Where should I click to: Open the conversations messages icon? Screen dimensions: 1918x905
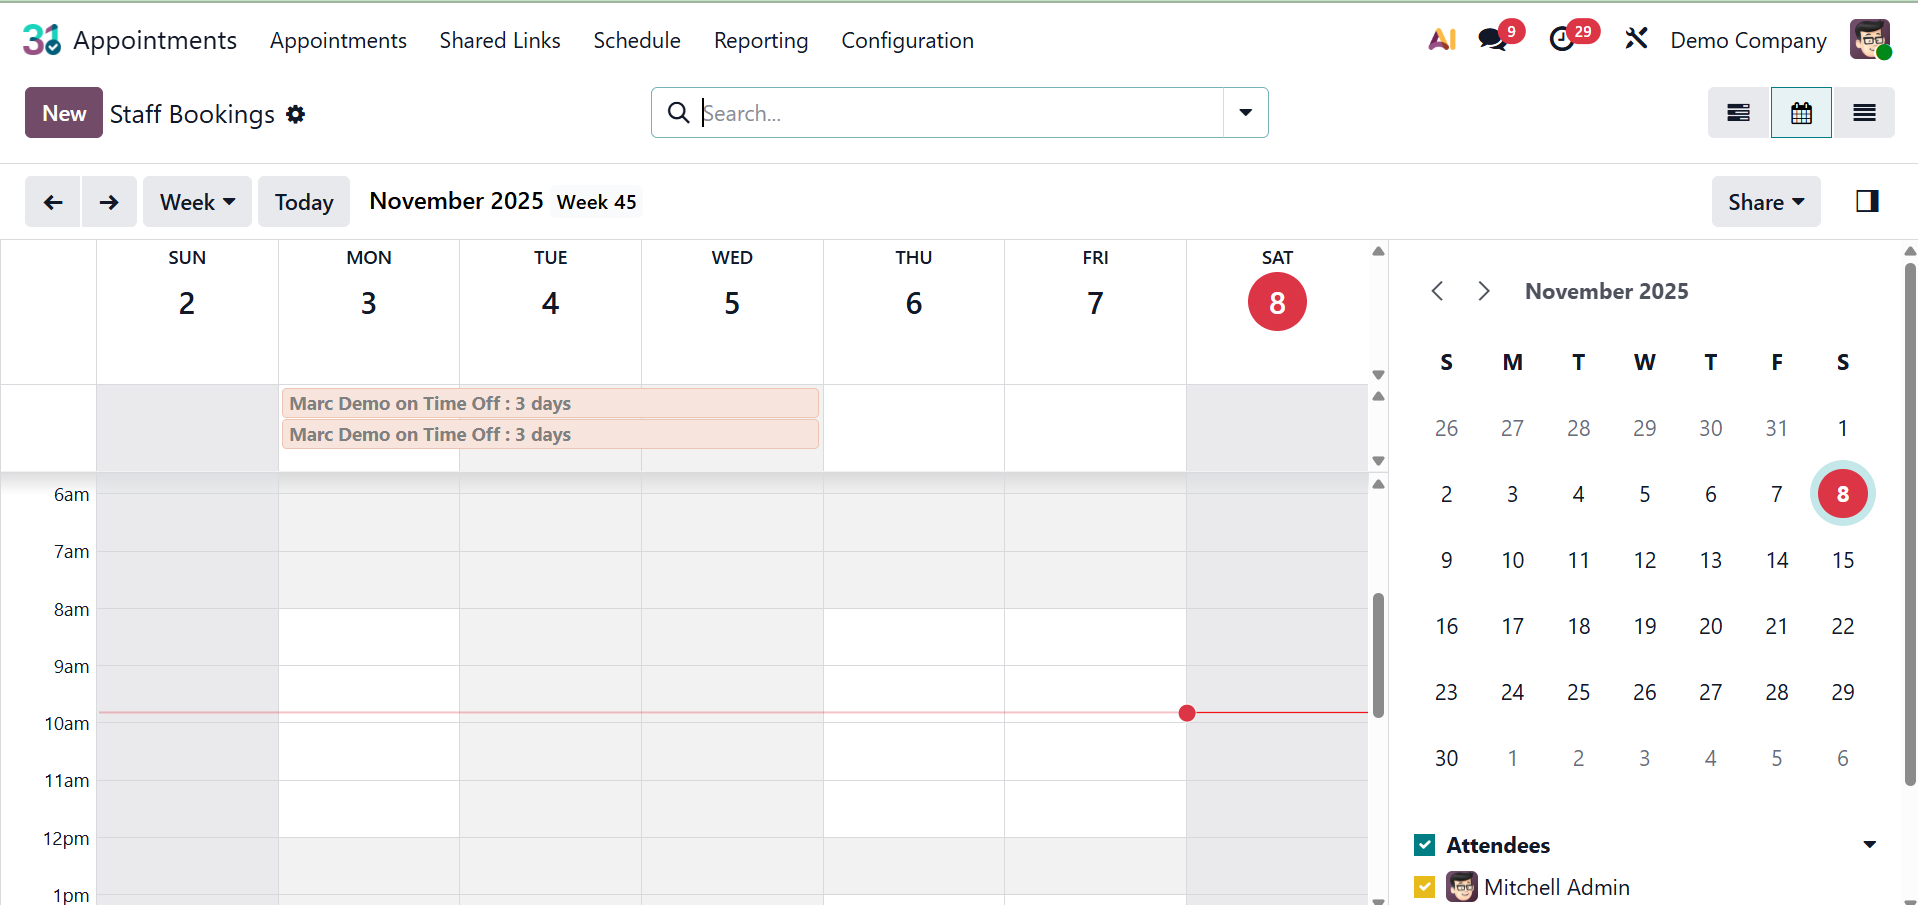[x=1493, y=40]
